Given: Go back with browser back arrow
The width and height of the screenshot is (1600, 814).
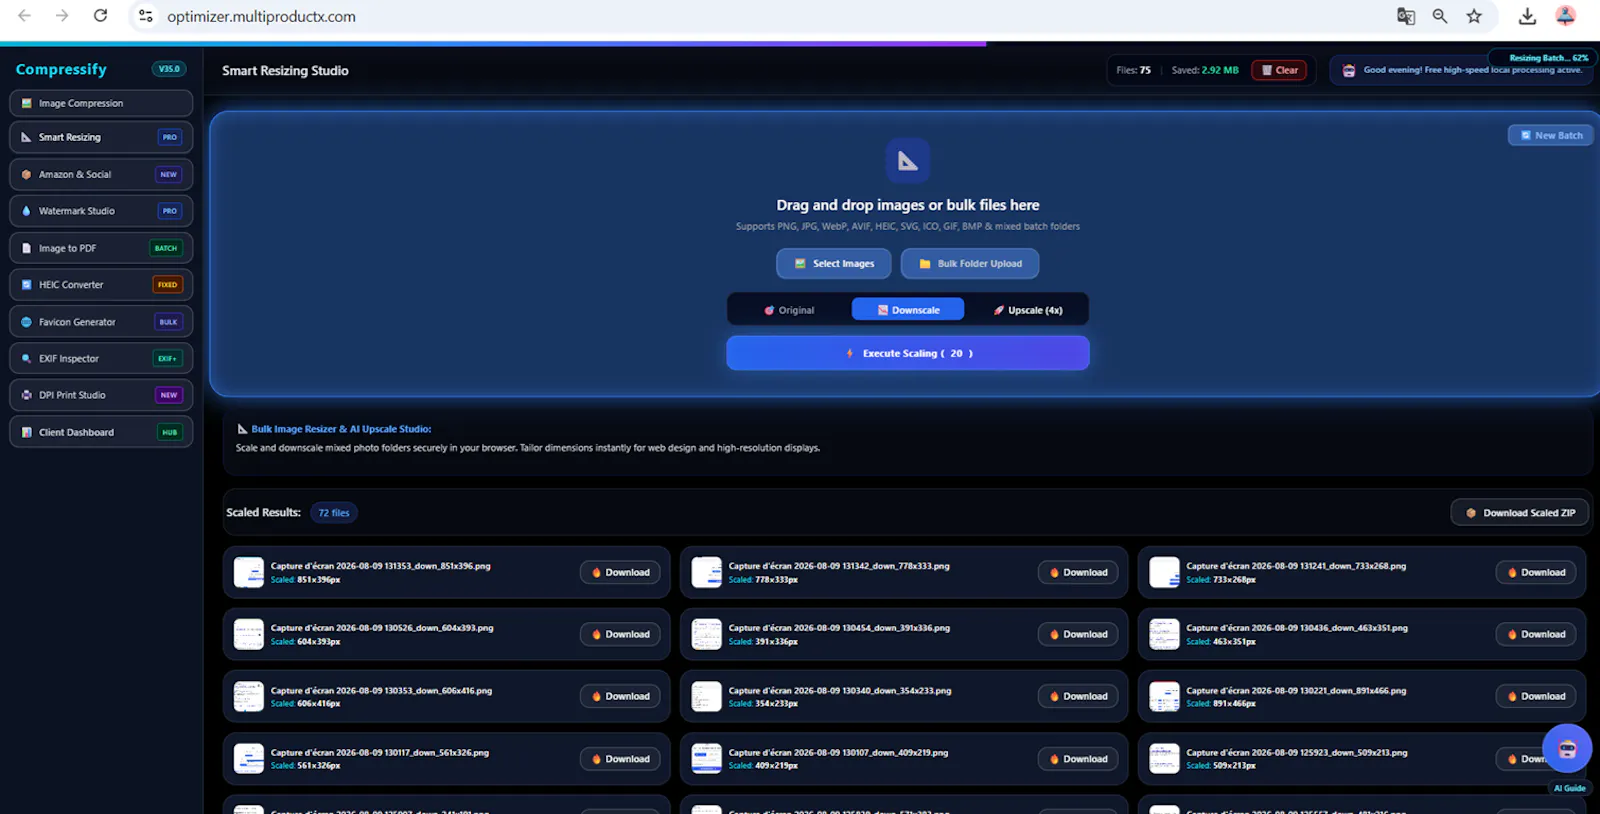Looking at the screenshot, I should tap(25, 16).
